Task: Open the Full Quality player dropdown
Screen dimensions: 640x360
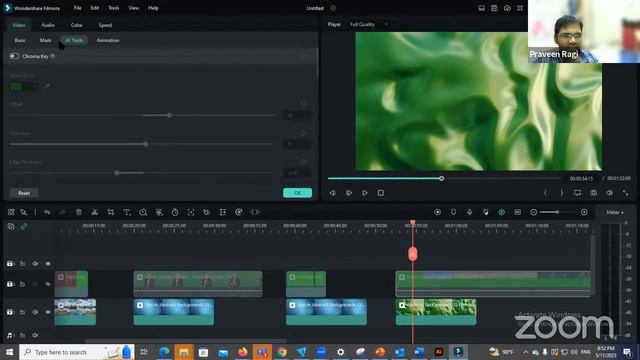Action: click(x=369, y=24)
